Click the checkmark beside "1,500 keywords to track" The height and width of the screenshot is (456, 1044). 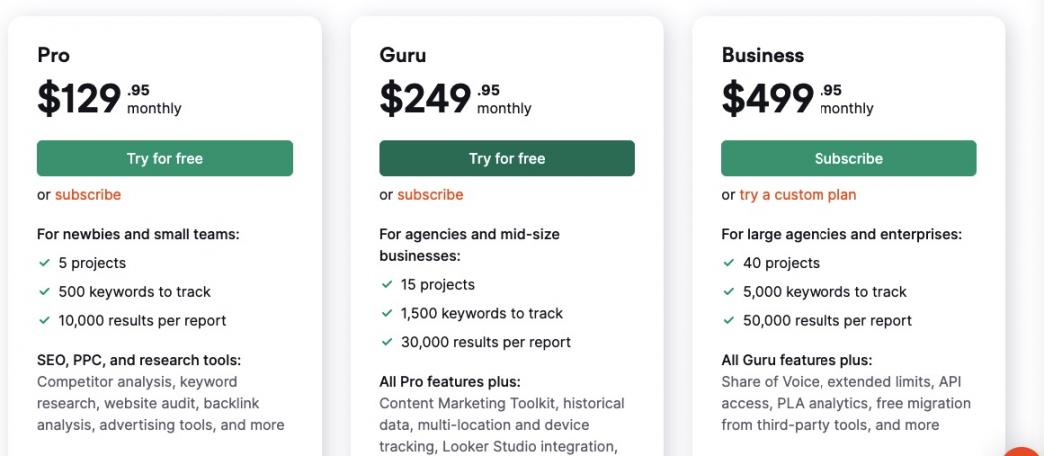click(x=387, y=313)
